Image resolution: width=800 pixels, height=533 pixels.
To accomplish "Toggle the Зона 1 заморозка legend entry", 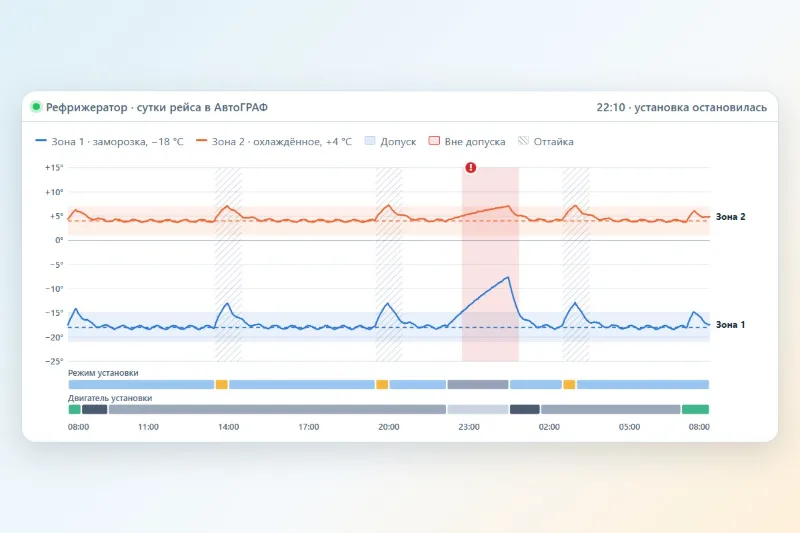I will pos(109,141).
